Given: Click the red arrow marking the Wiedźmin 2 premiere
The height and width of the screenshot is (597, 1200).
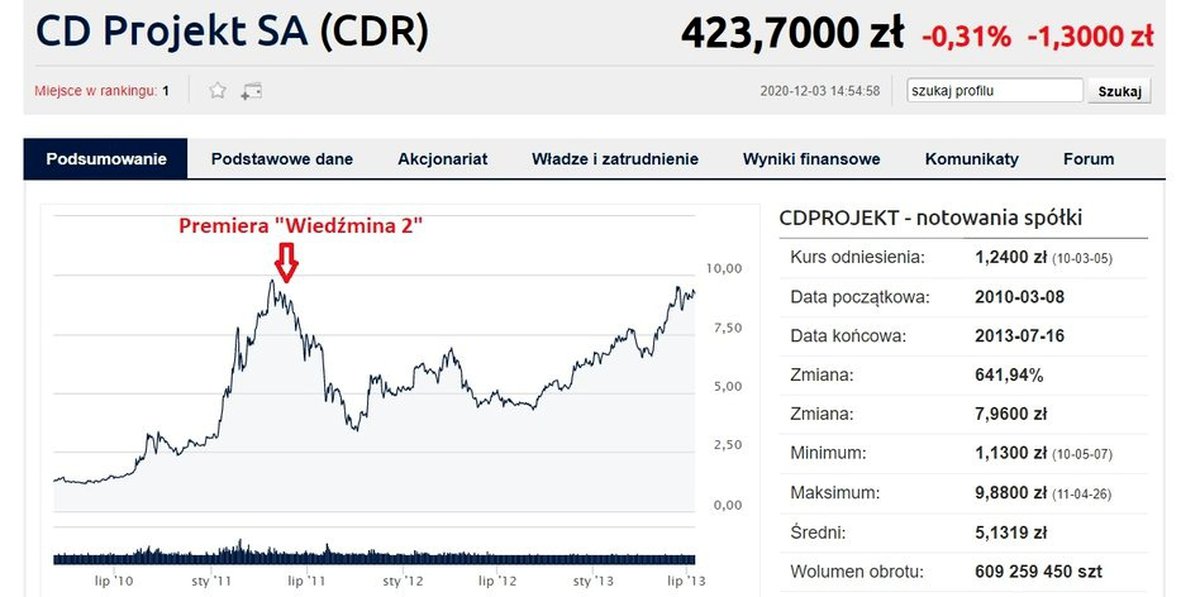Looking at the screenshot, I should [287, 262].
